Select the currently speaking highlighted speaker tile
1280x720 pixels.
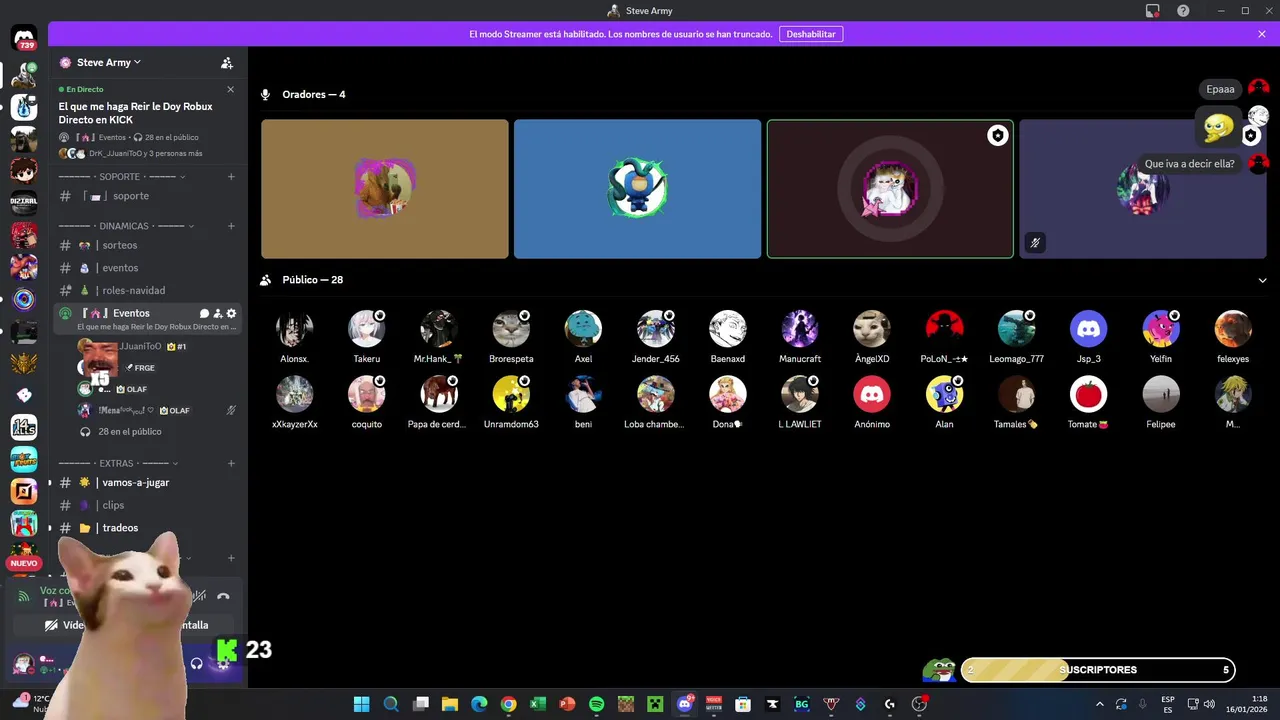pos(890,189)
